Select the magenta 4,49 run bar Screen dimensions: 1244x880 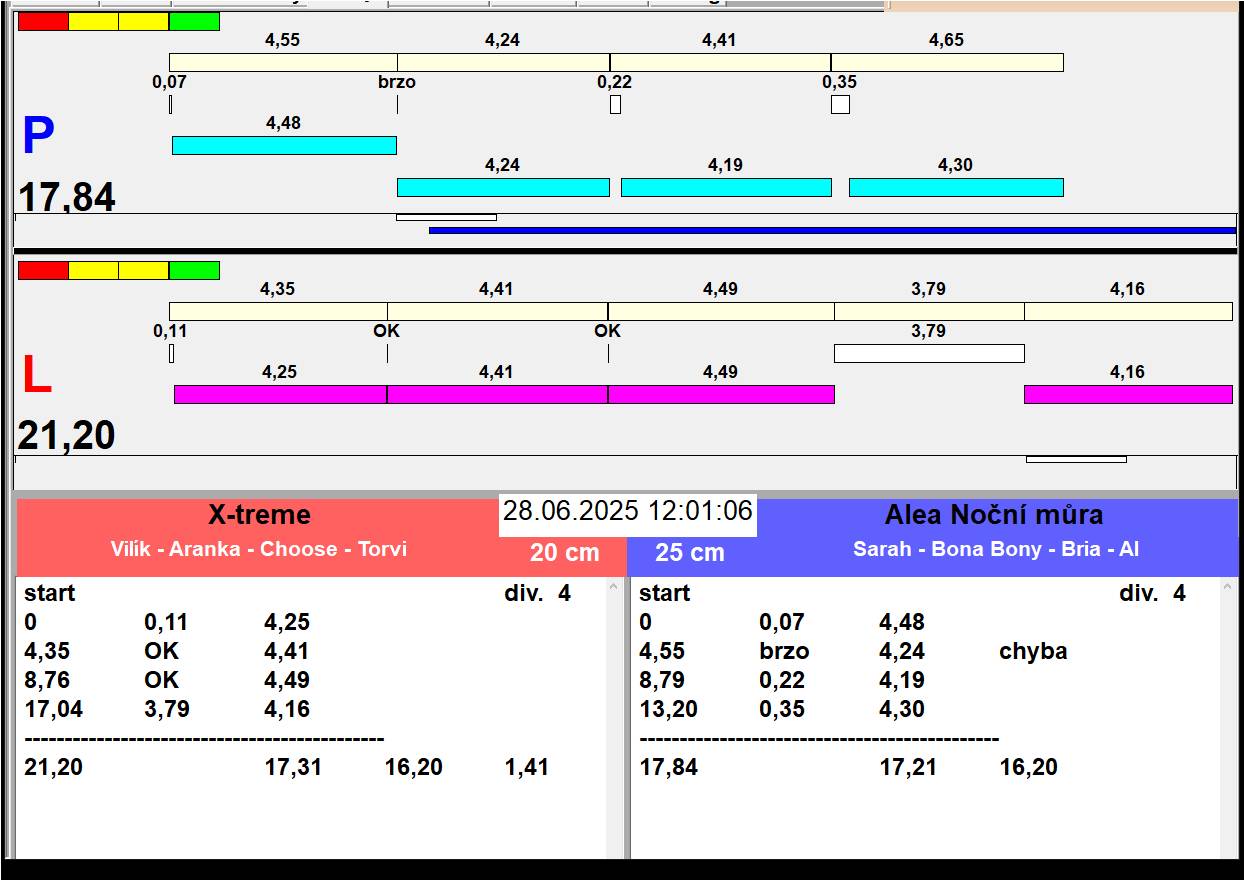click(x=720, y=394)
